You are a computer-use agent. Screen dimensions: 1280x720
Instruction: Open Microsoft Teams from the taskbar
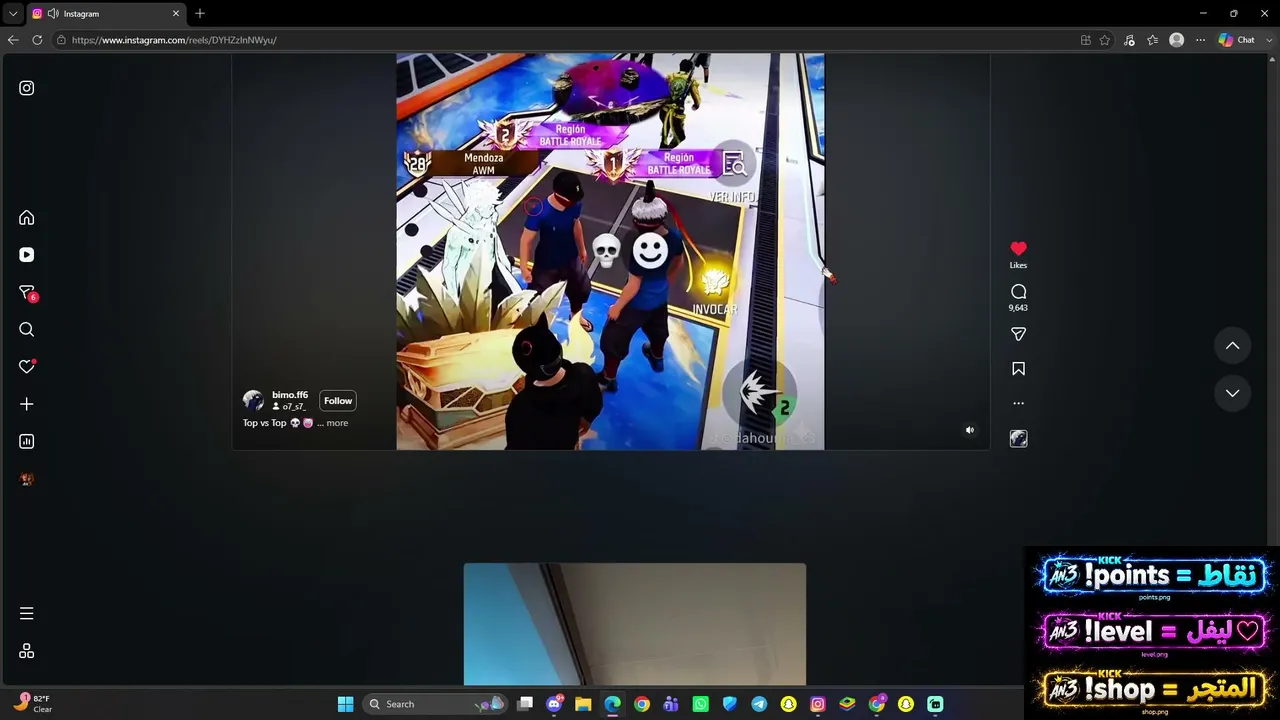click(x=671, y=704)
